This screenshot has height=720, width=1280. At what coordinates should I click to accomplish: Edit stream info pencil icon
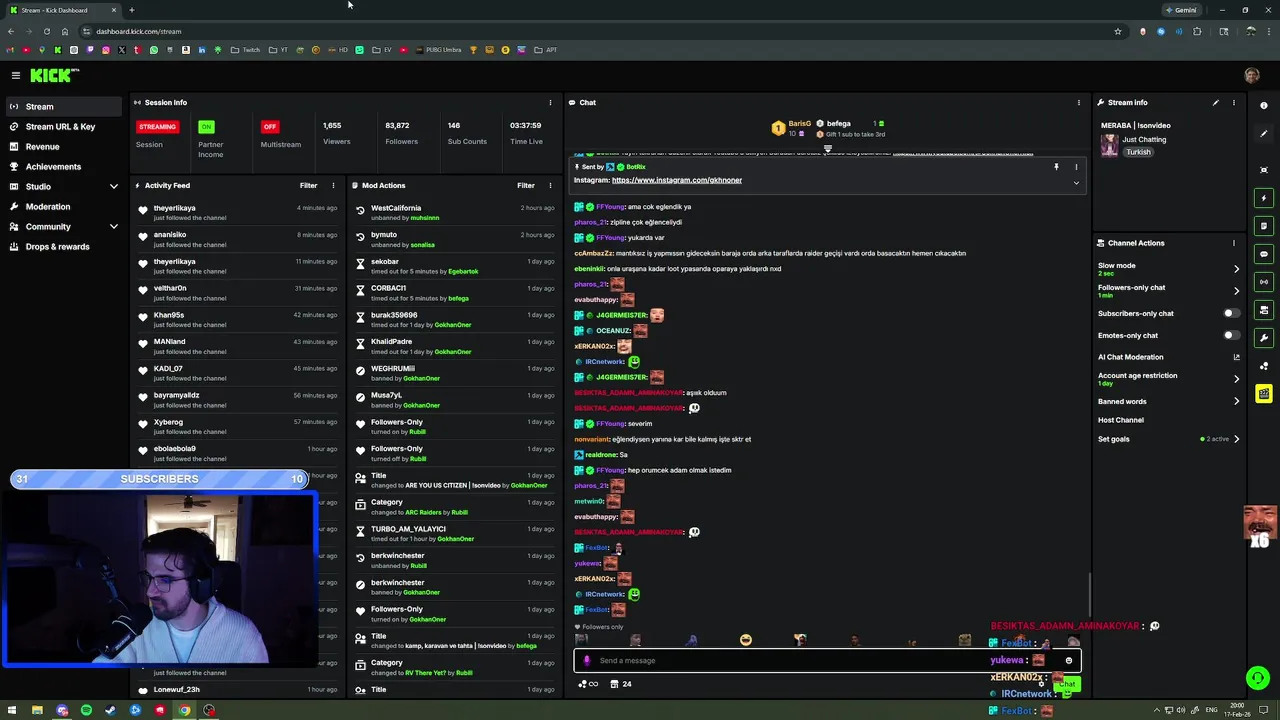[1216, 102]
